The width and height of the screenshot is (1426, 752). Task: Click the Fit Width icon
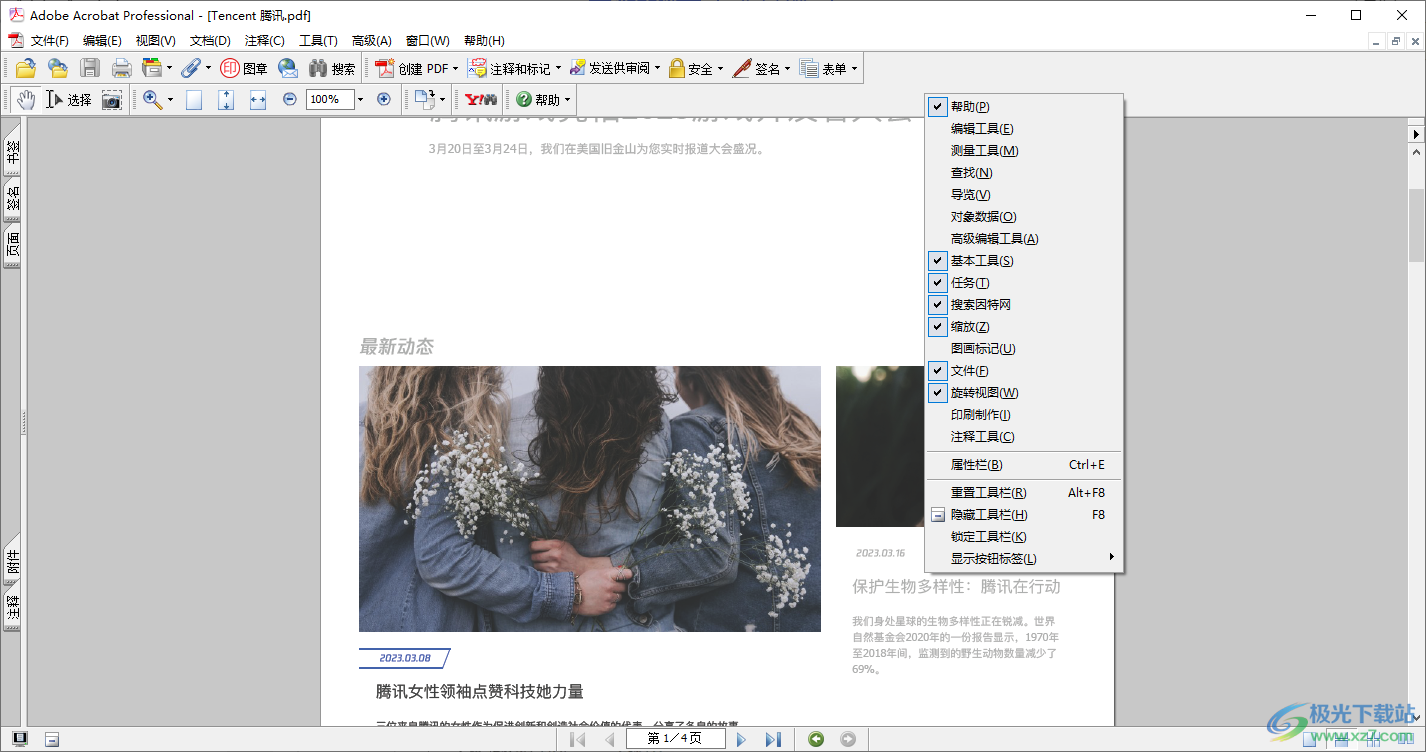tap(258, 99)
